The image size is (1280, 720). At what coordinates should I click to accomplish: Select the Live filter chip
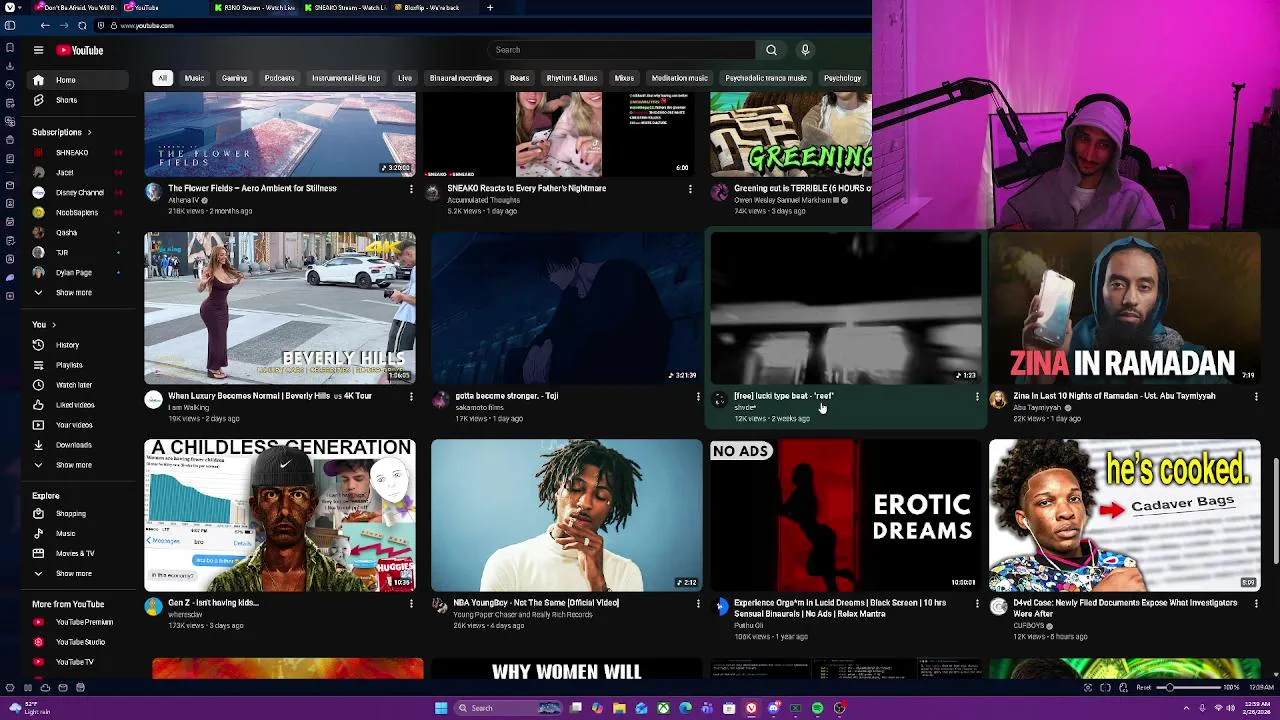(405, 78)
